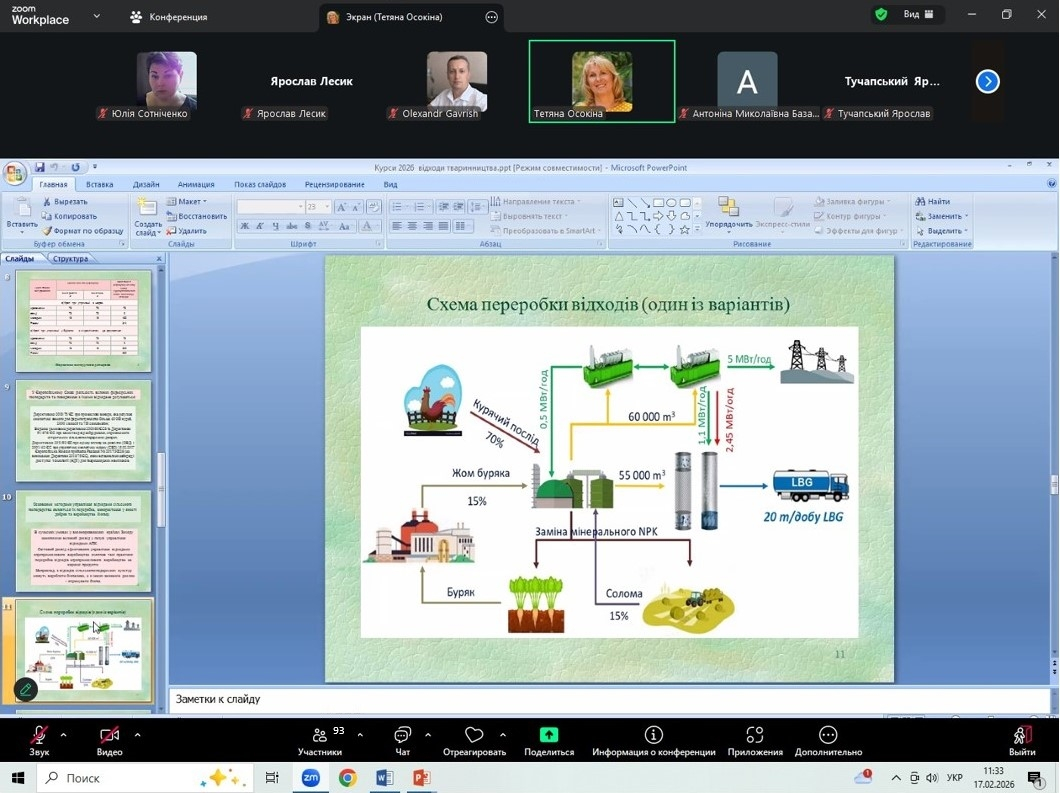
Task: Open the Чат chat panel
Action: (402, 737)
